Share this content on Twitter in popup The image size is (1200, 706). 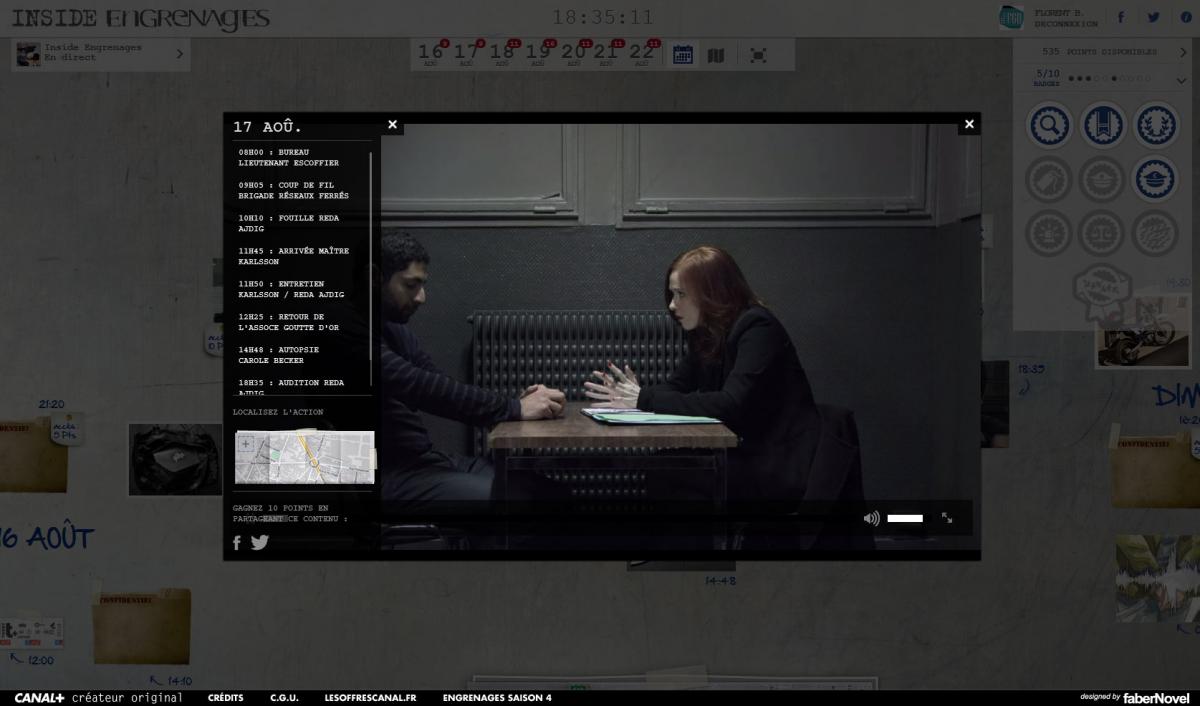tap(260, 542)
